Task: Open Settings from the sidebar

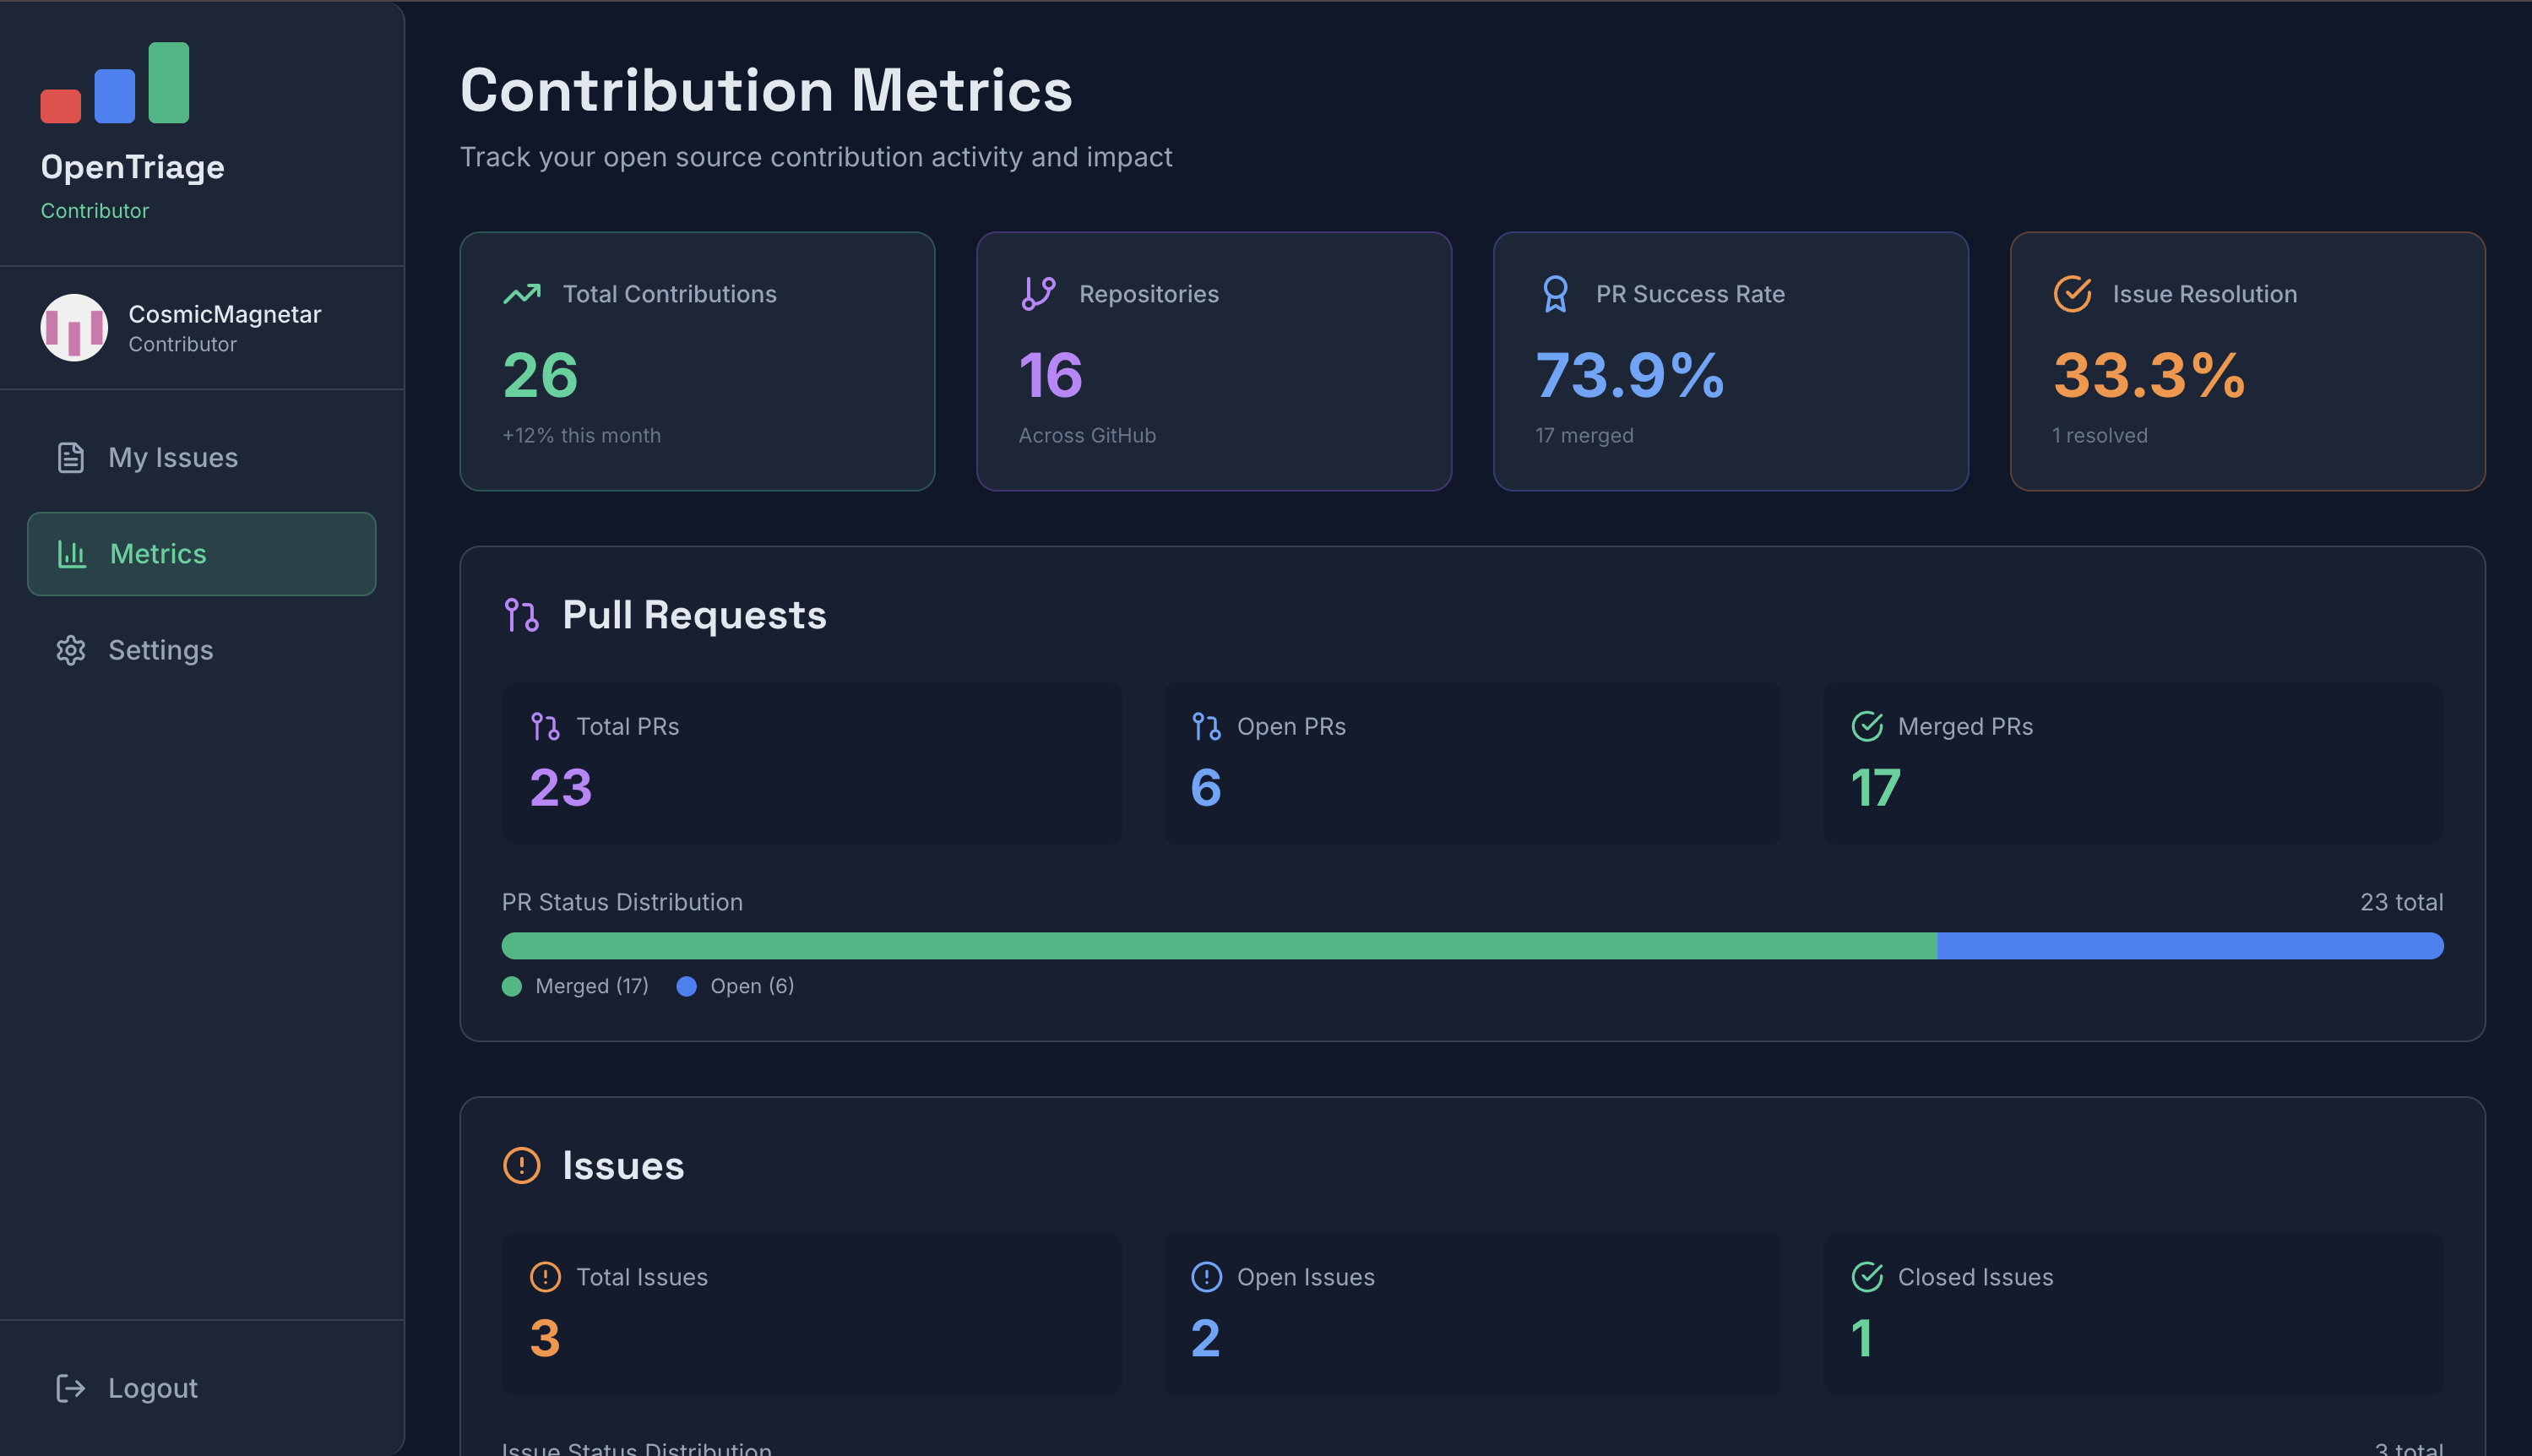Action: pyautogui.click(x=160, y=650)
